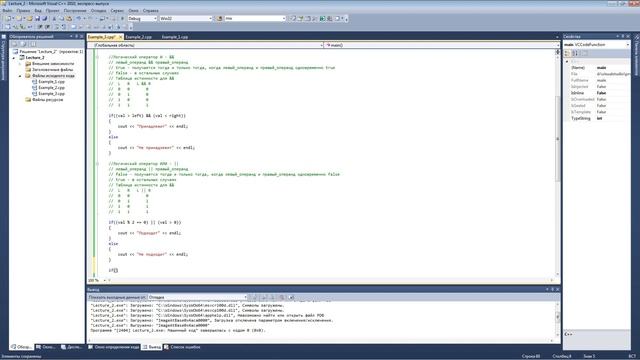Select the IsInline property row
The height and width of the screenshot is (360, 640).
point(599,93)
